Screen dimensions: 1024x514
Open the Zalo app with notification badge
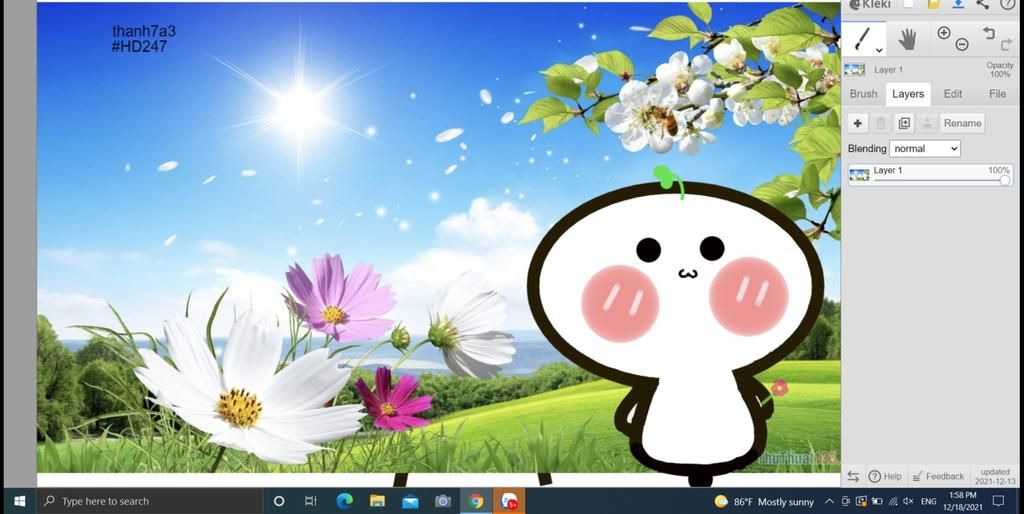509,501
